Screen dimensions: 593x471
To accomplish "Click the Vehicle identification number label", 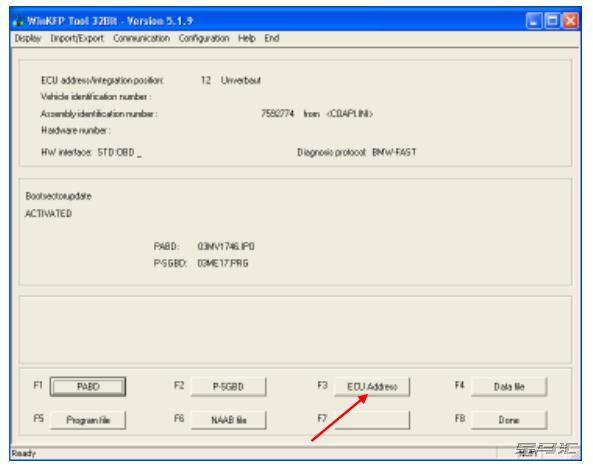I will click(x=96, y=97).
